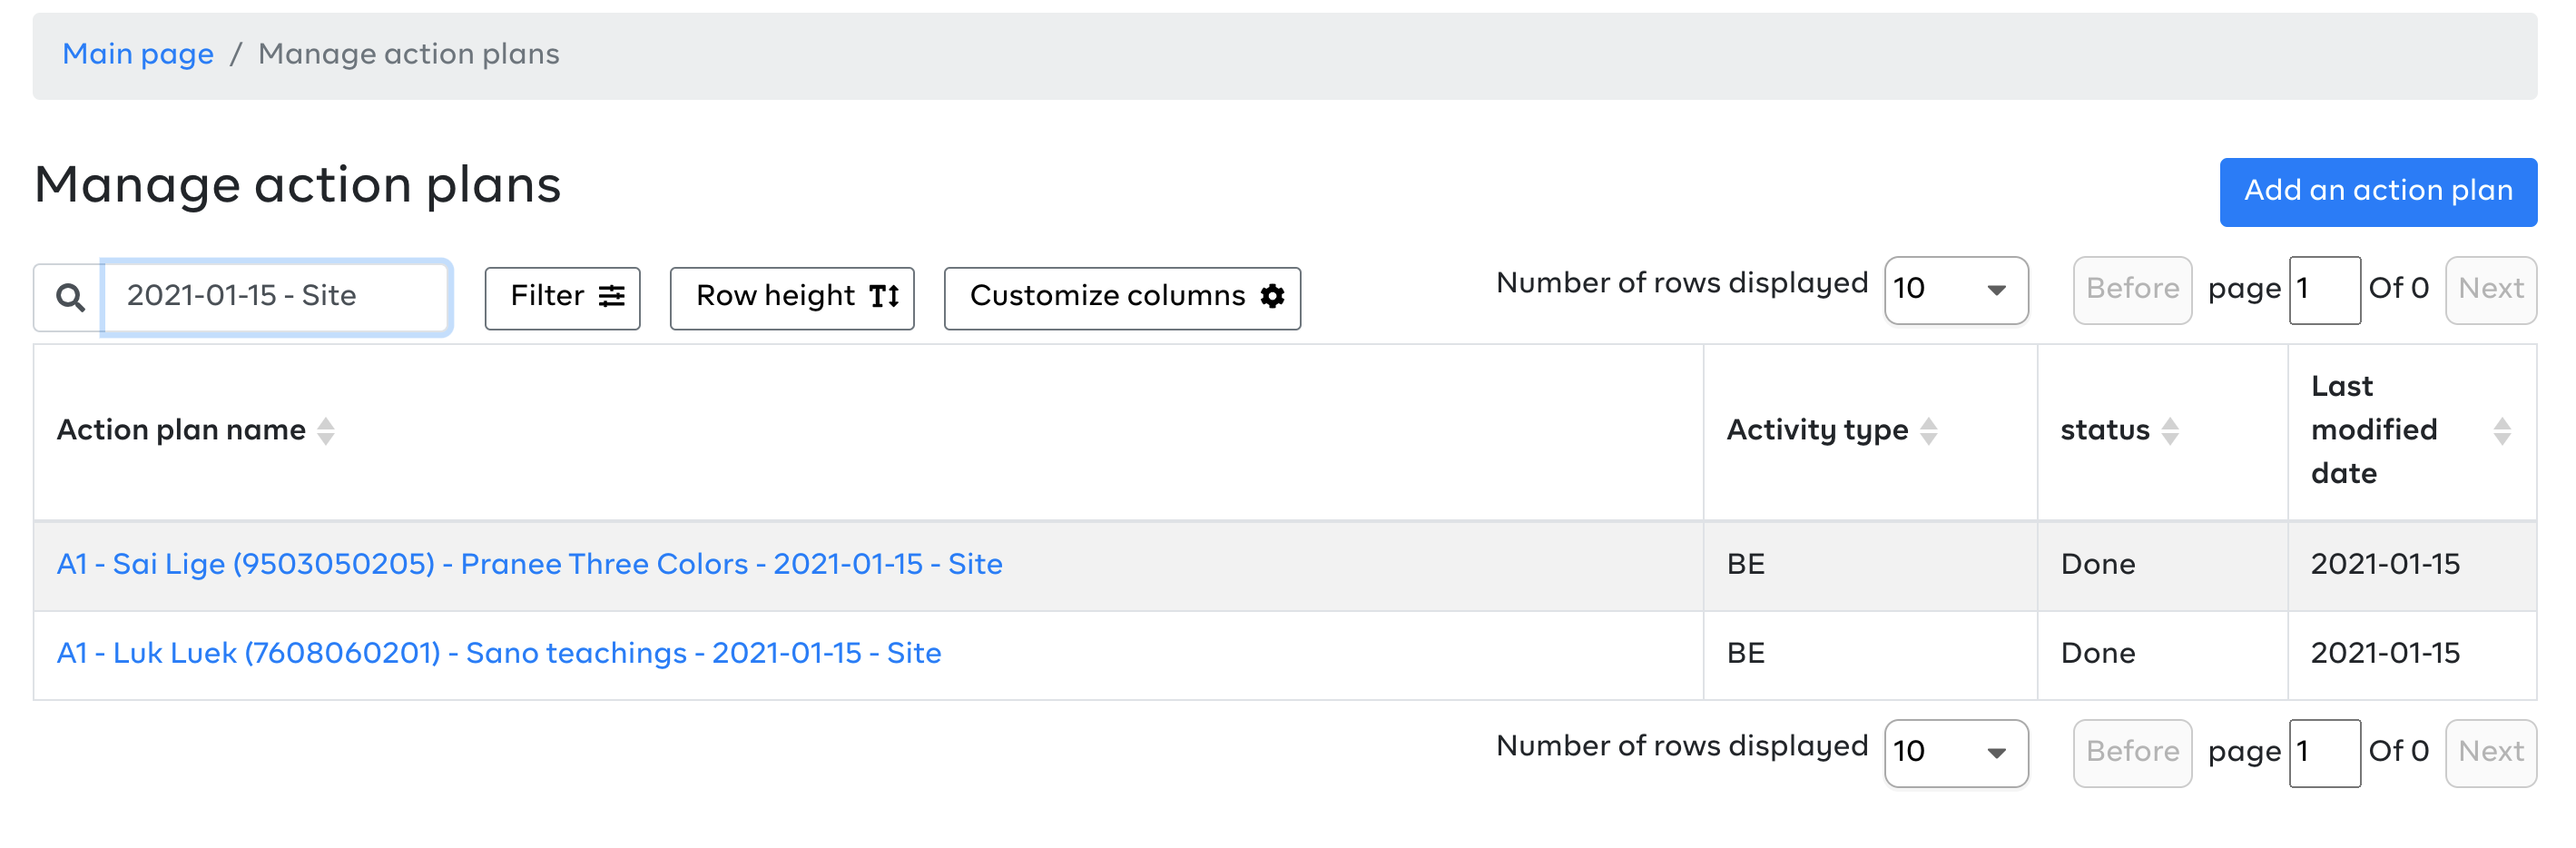Image resolution: width=2576 pixels, height=848 pixels.
Task: Click top Before pagination button
Action: pos(2132,290)
